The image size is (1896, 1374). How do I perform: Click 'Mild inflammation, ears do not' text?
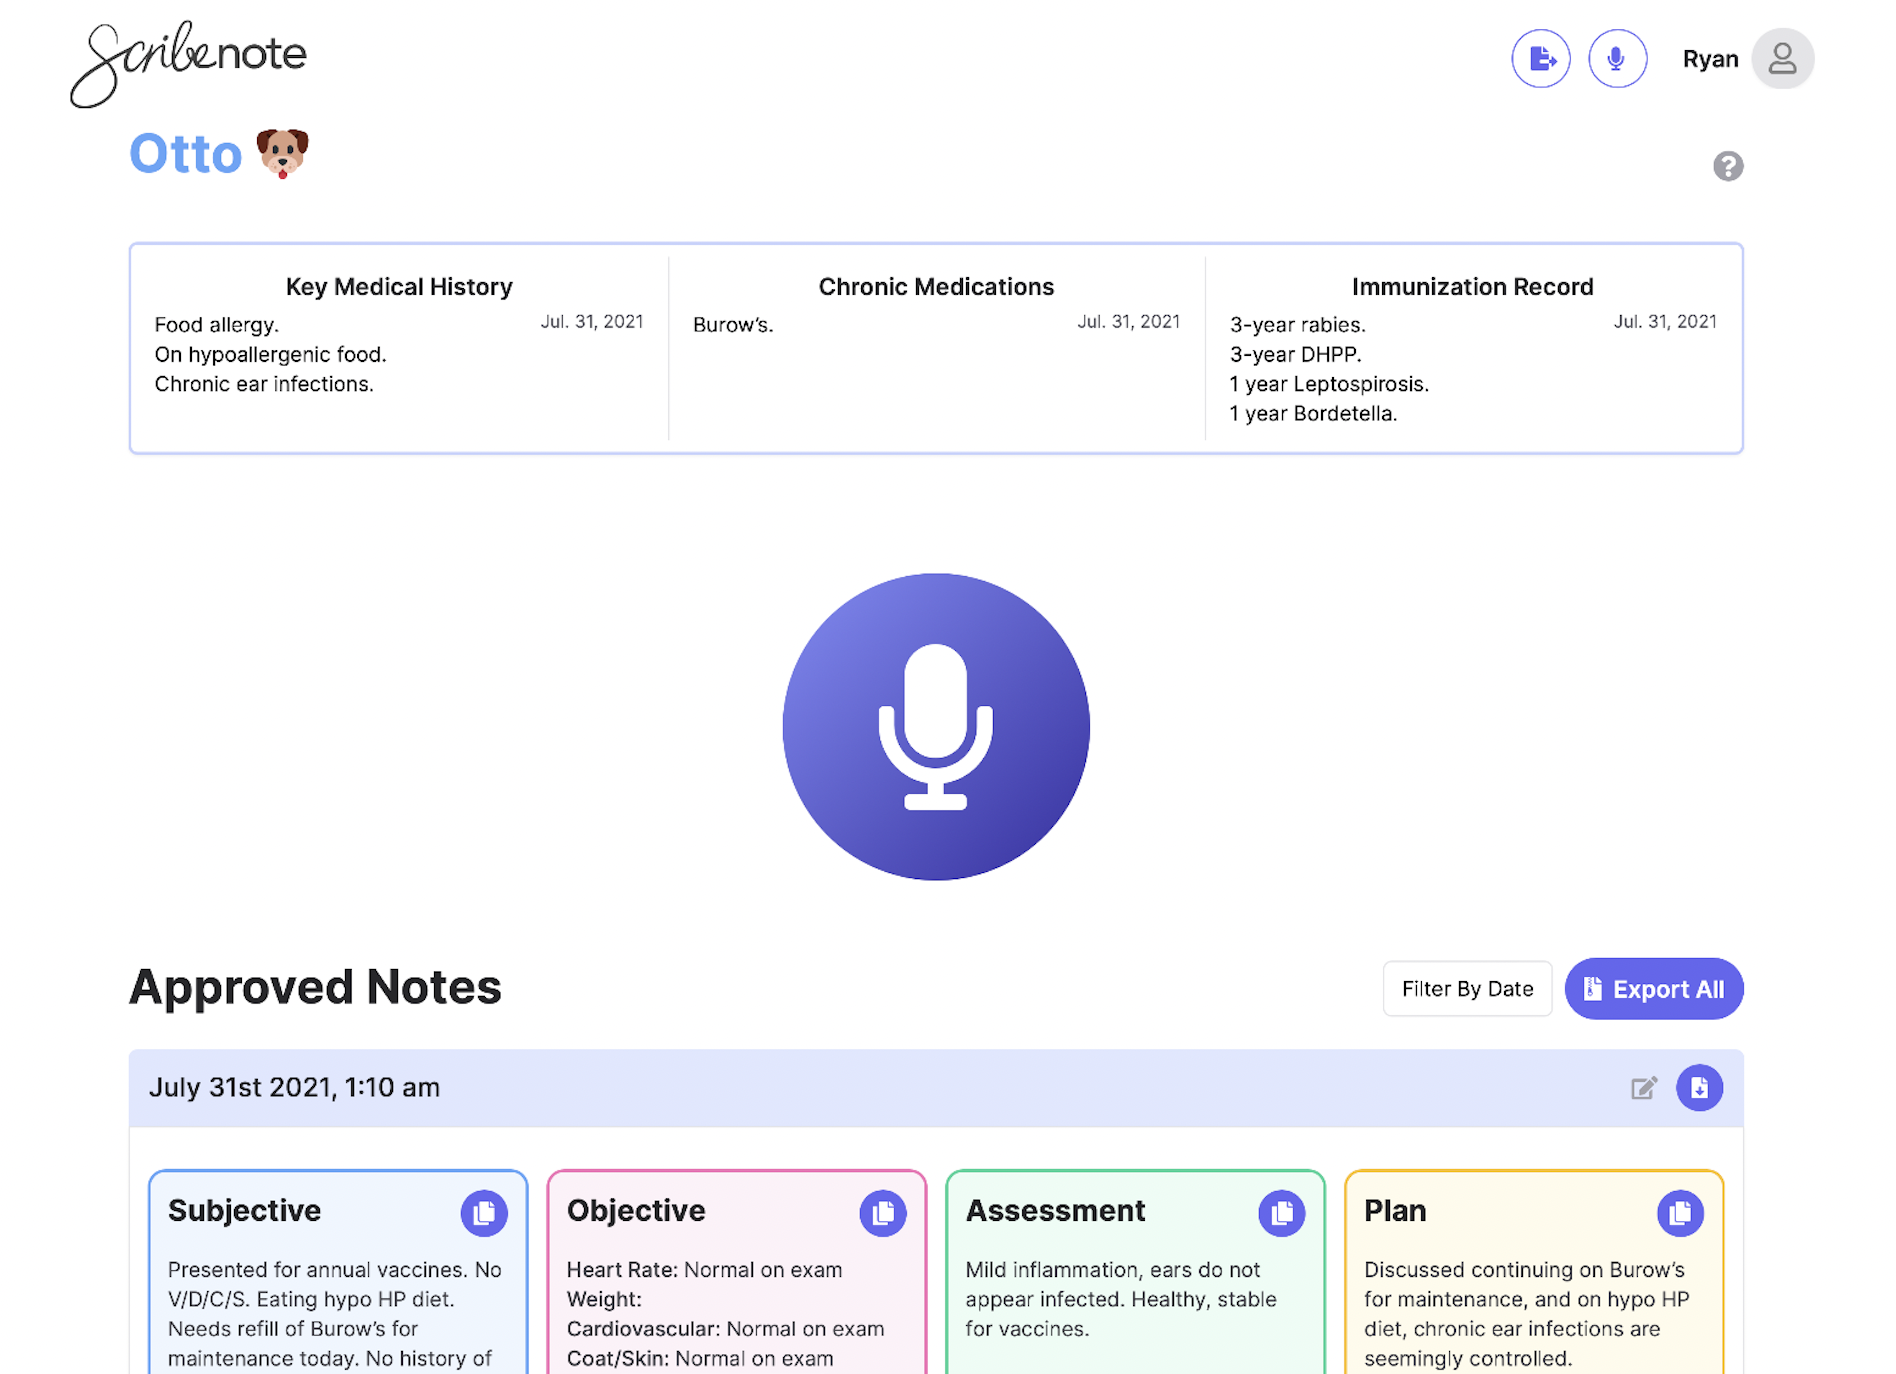point(1112,1270)
